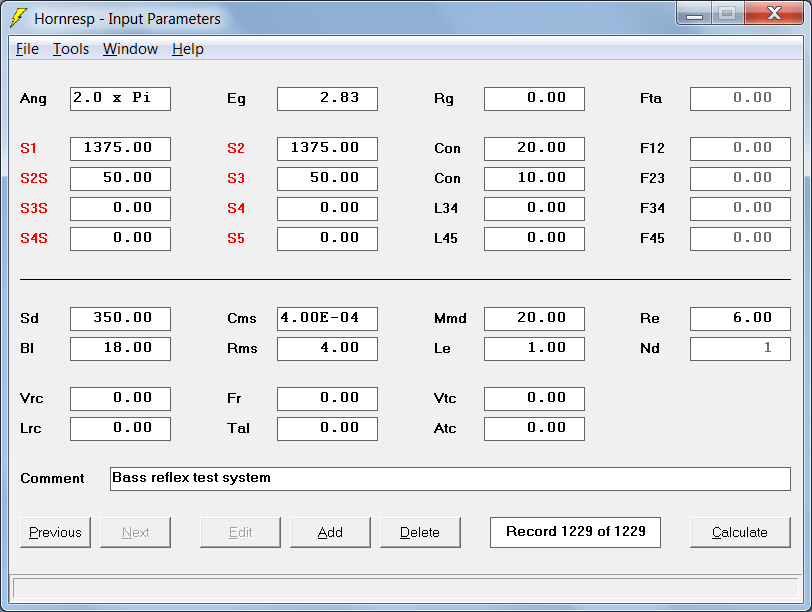Select the Tal input field

click(x=327, y=429)
